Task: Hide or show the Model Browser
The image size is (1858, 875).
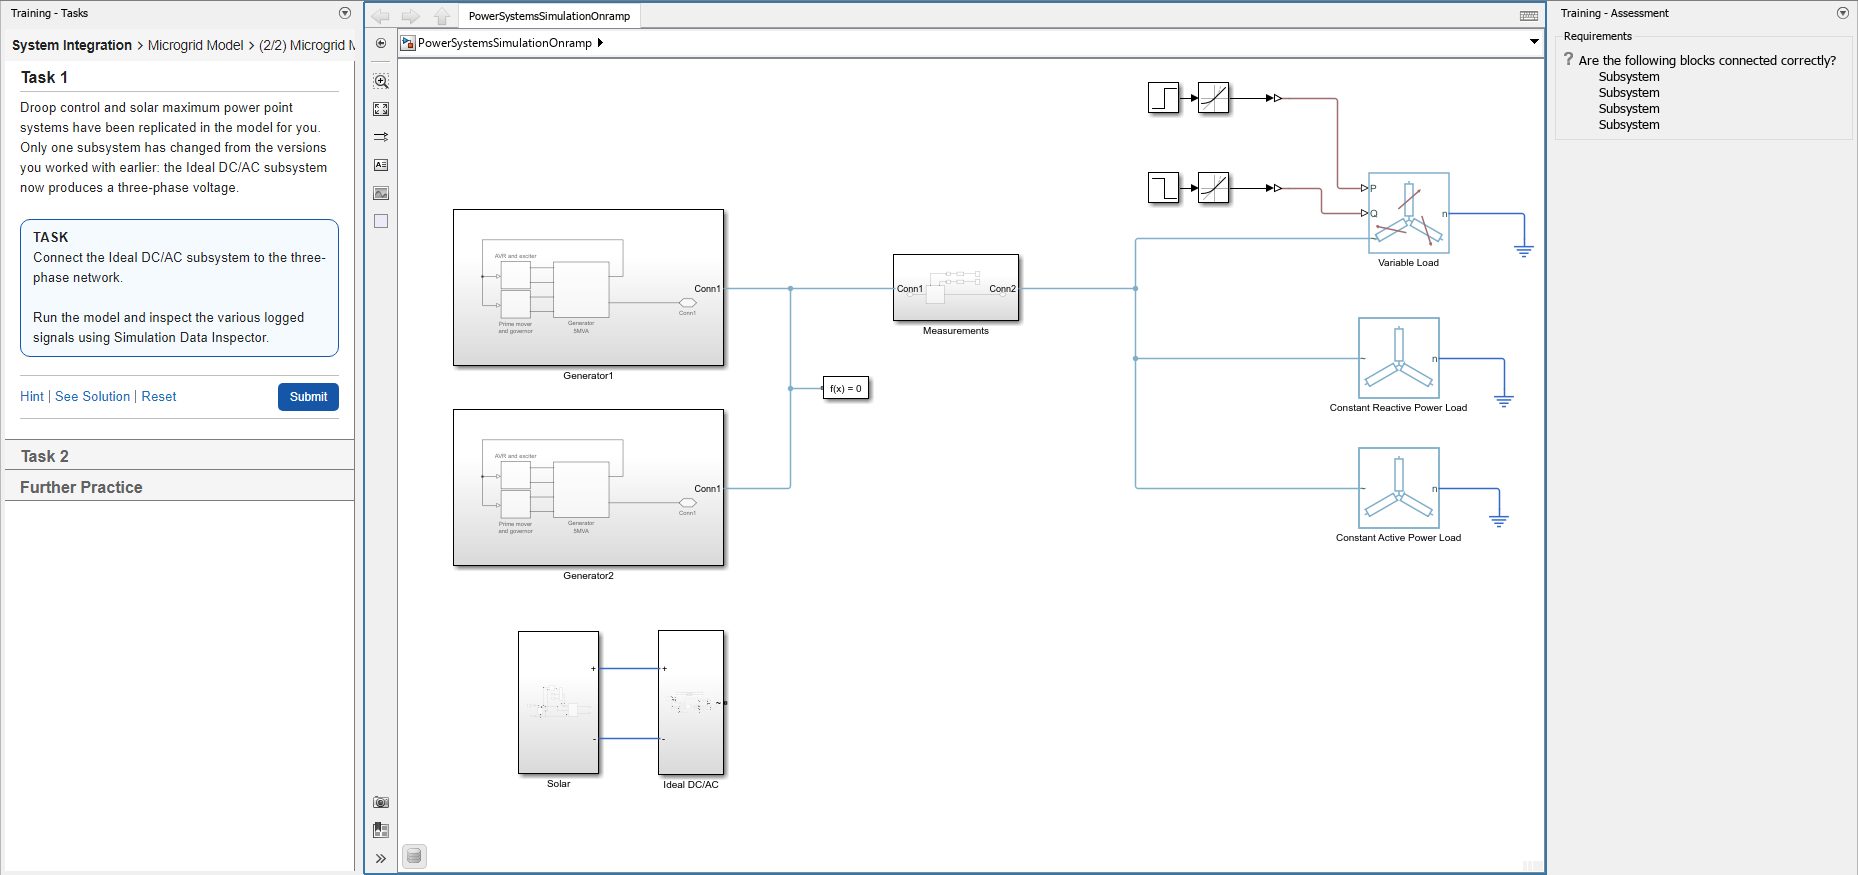Action: (381, 43)
